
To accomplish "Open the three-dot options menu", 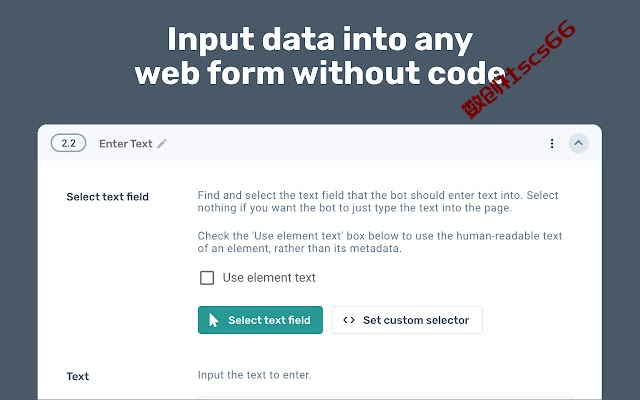I will click(552, 144).
